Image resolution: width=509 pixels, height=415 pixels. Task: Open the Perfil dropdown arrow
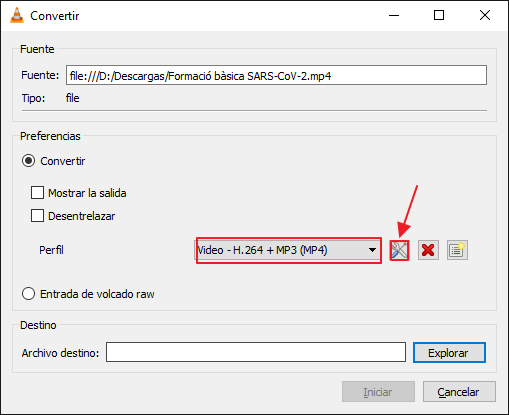pos(372,250)
